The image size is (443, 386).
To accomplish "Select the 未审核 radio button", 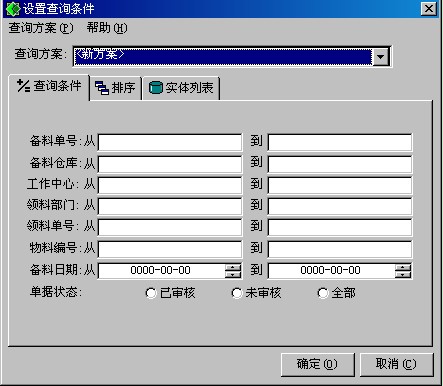I will pyautogui.click(x=237, y=293).
